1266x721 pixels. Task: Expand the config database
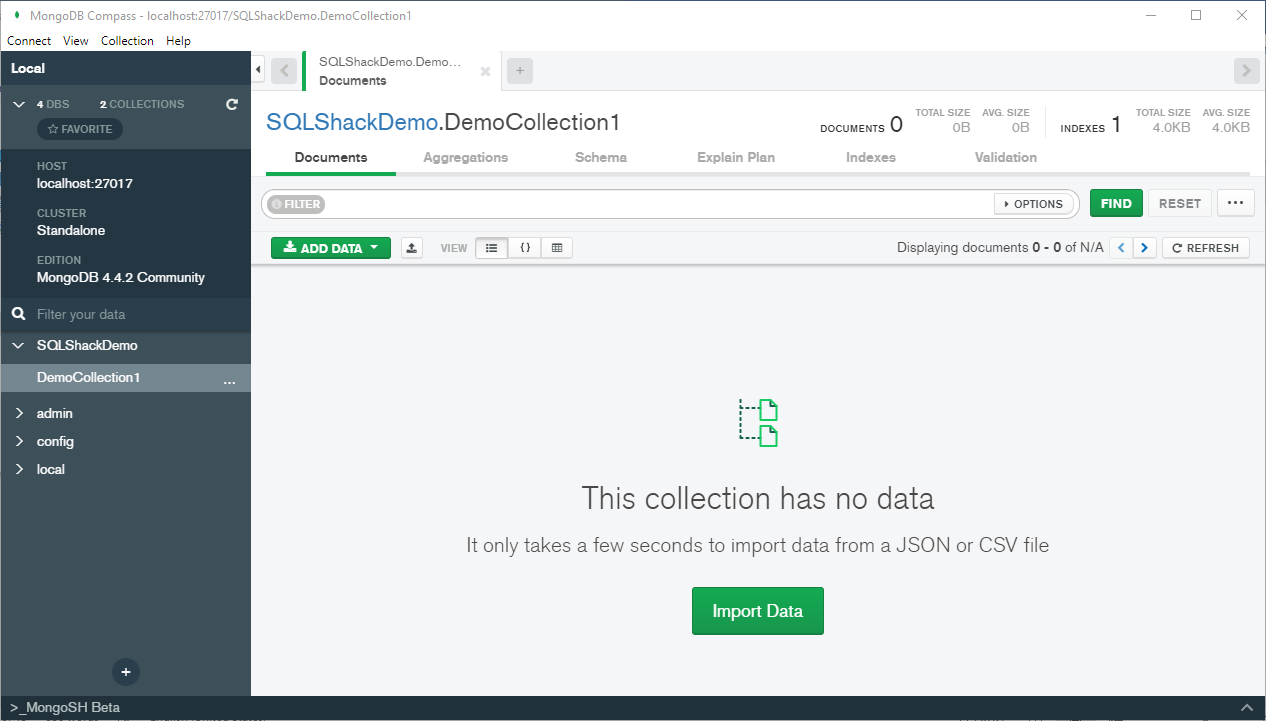pos(18,441)
